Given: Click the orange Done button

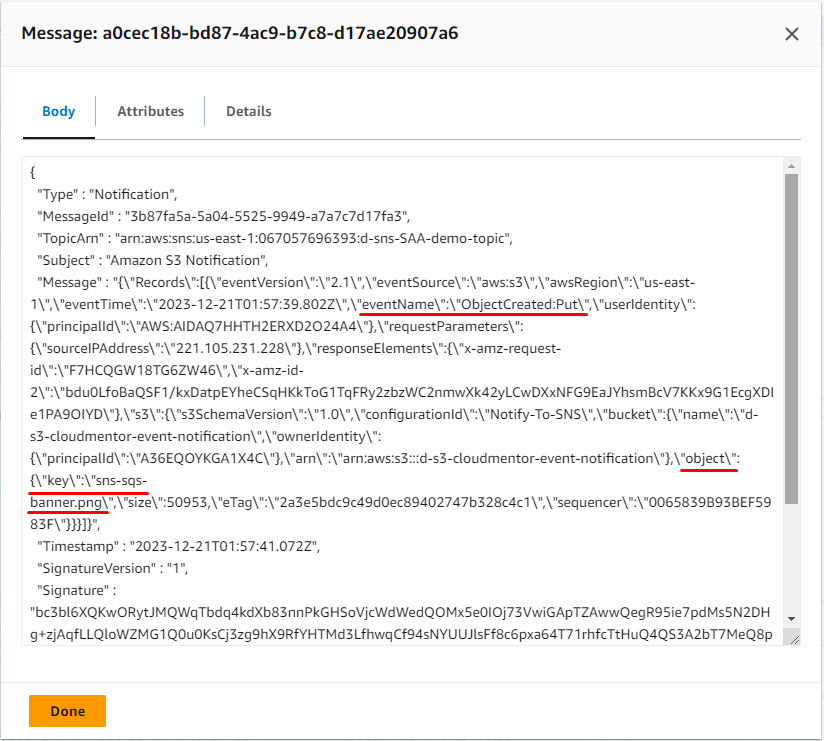Looking at the screenshot, I should coord(67,711).
